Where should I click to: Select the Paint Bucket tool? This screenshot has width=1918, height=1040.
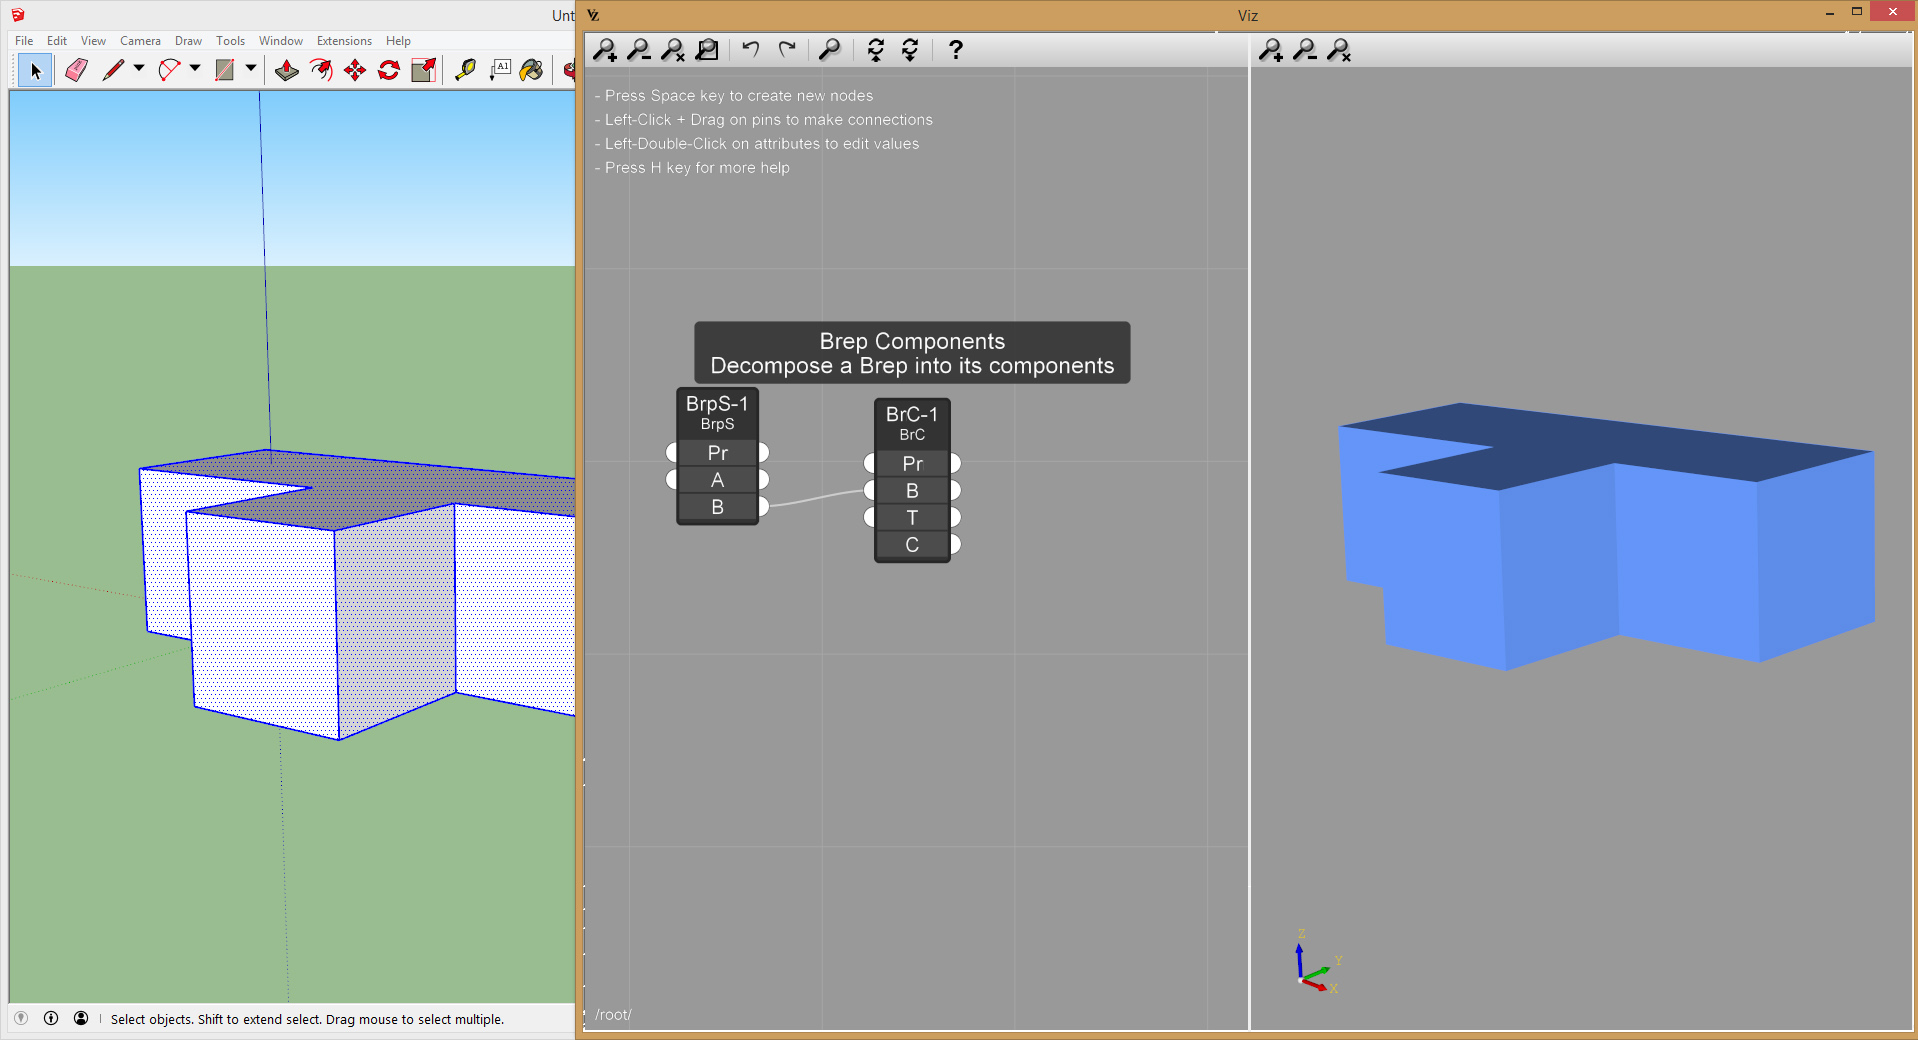[x=532, y=70]
